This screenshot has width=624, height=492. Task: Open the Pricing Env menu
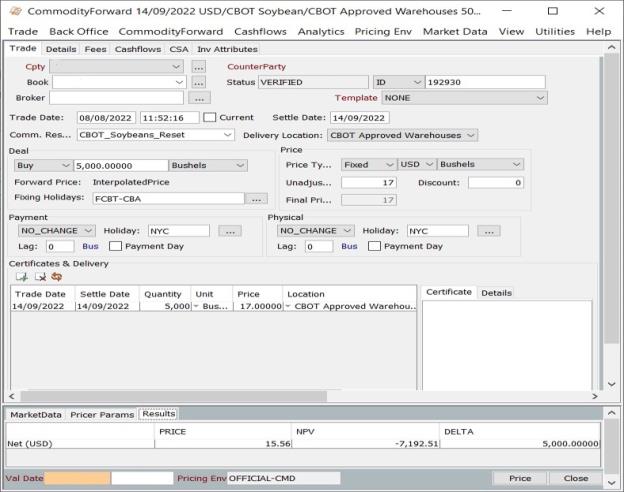(x=383, y=31)
